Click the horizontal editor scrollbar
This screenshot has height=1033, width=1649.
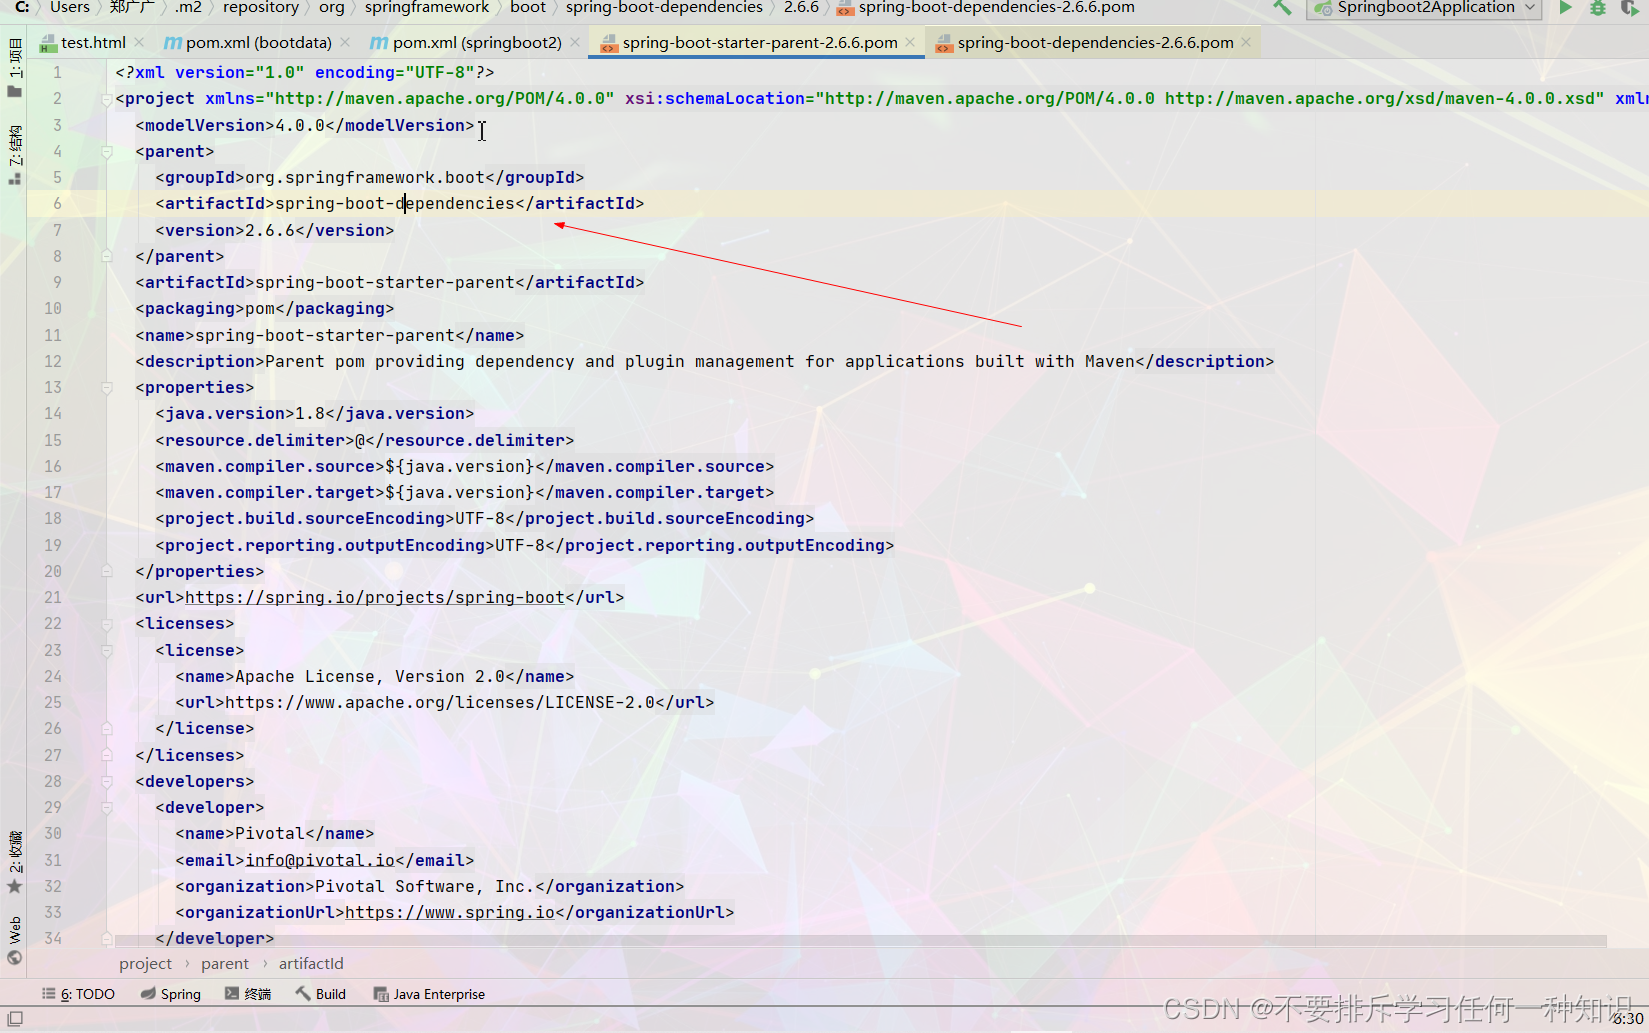pos(861,941)
